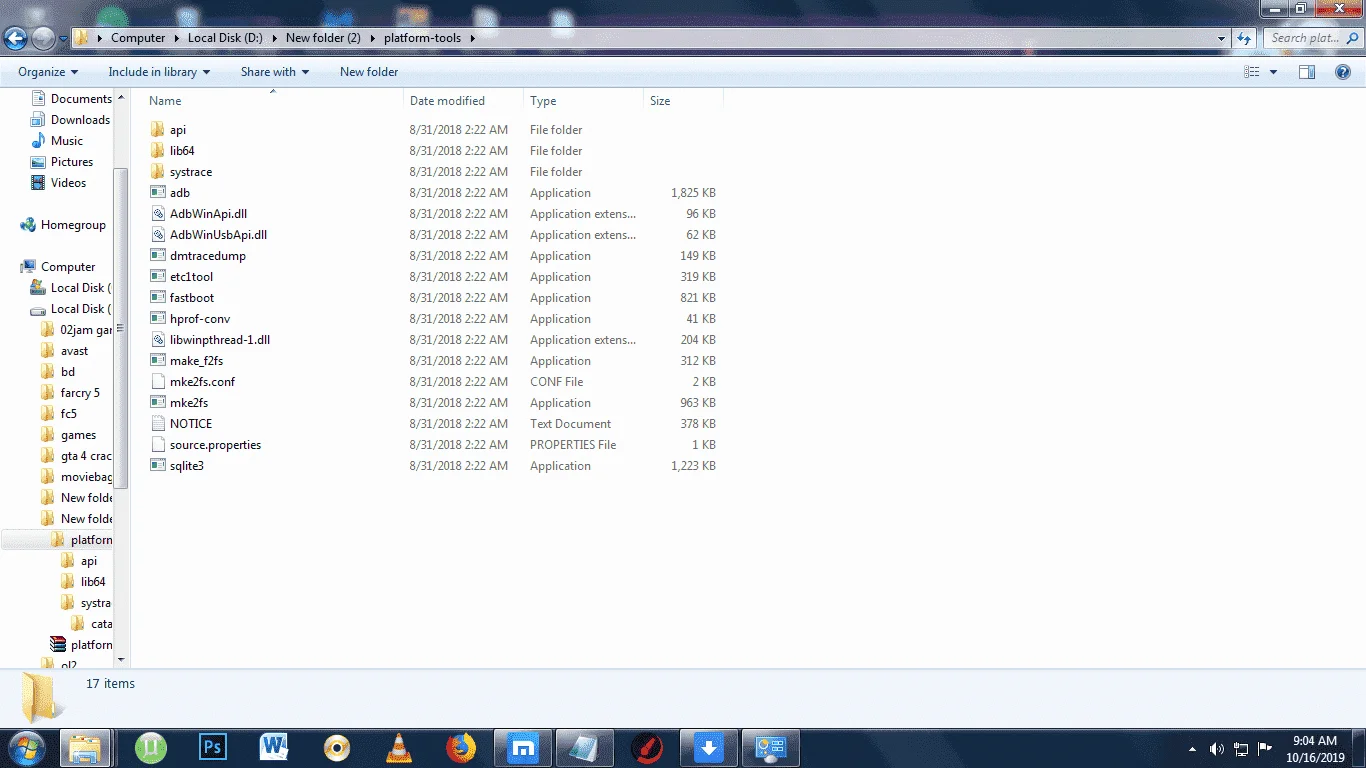Click the 1,825 KB size value
This screenshot has width=1366, height=768.
[693, 193]
